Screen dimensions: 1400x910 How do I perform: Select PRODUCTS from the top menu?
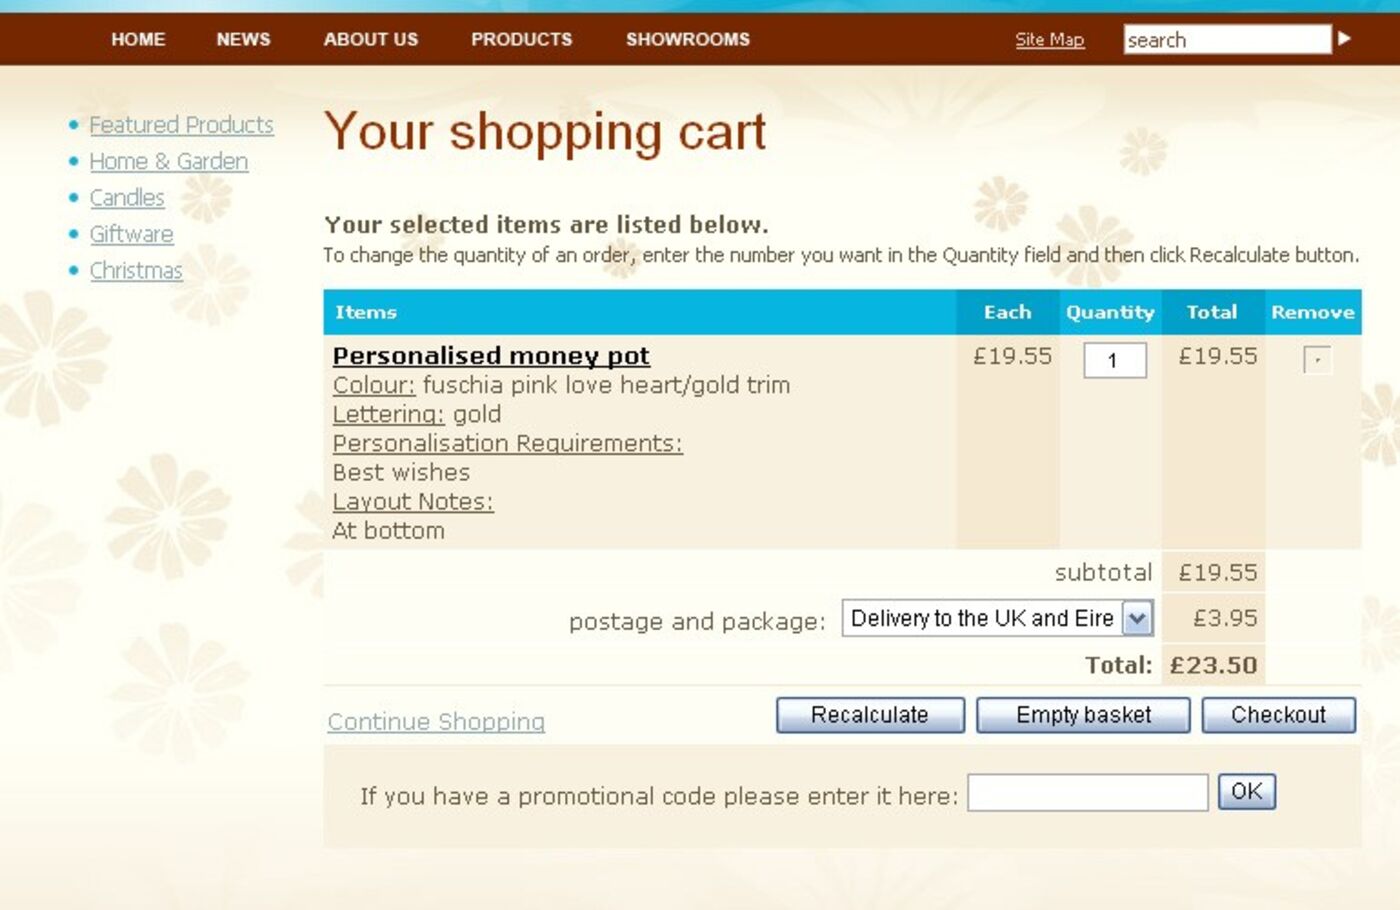[x=521, y=40]
